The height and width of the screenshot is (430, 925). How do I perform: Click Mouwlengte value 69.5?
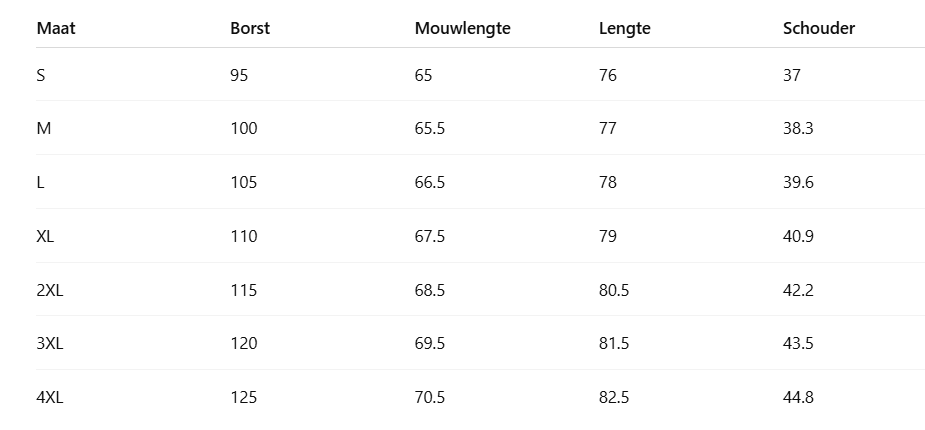429,343
